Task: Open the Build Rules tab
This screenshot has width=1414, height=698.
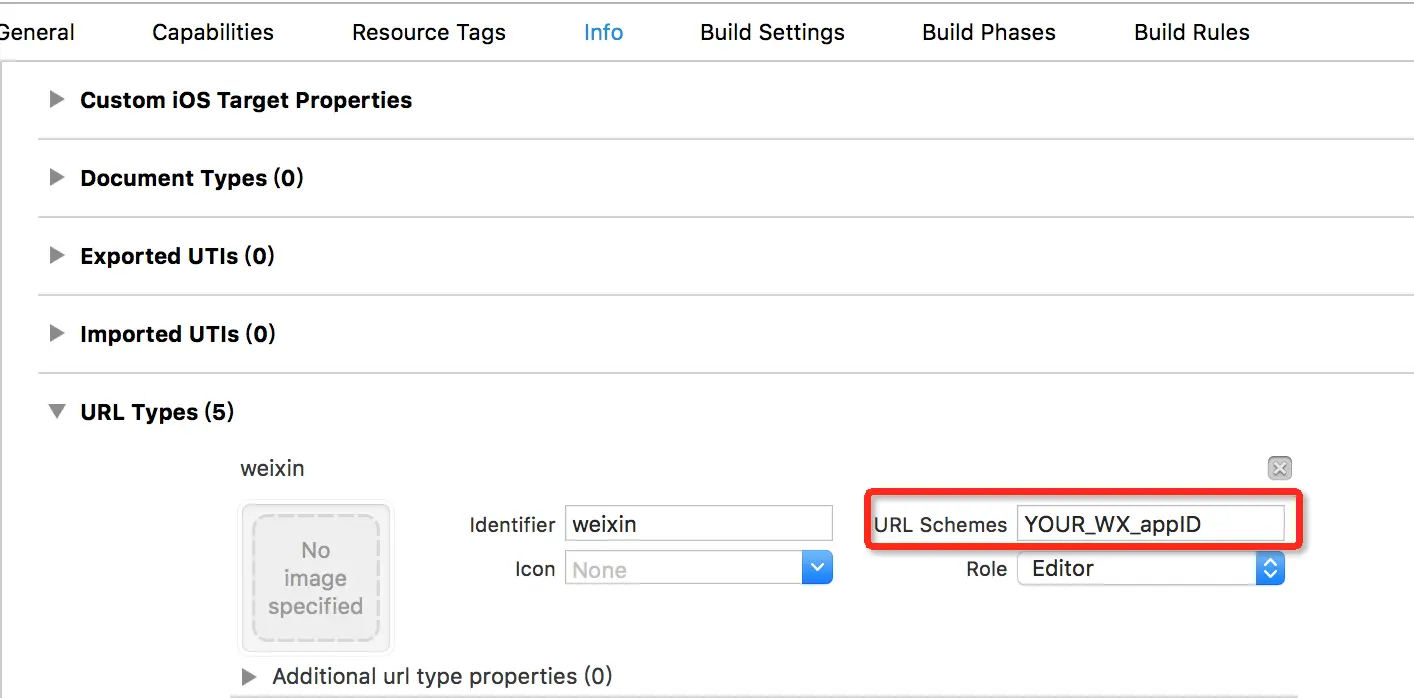Action: pyautogui.click(x=1192, y=32)
